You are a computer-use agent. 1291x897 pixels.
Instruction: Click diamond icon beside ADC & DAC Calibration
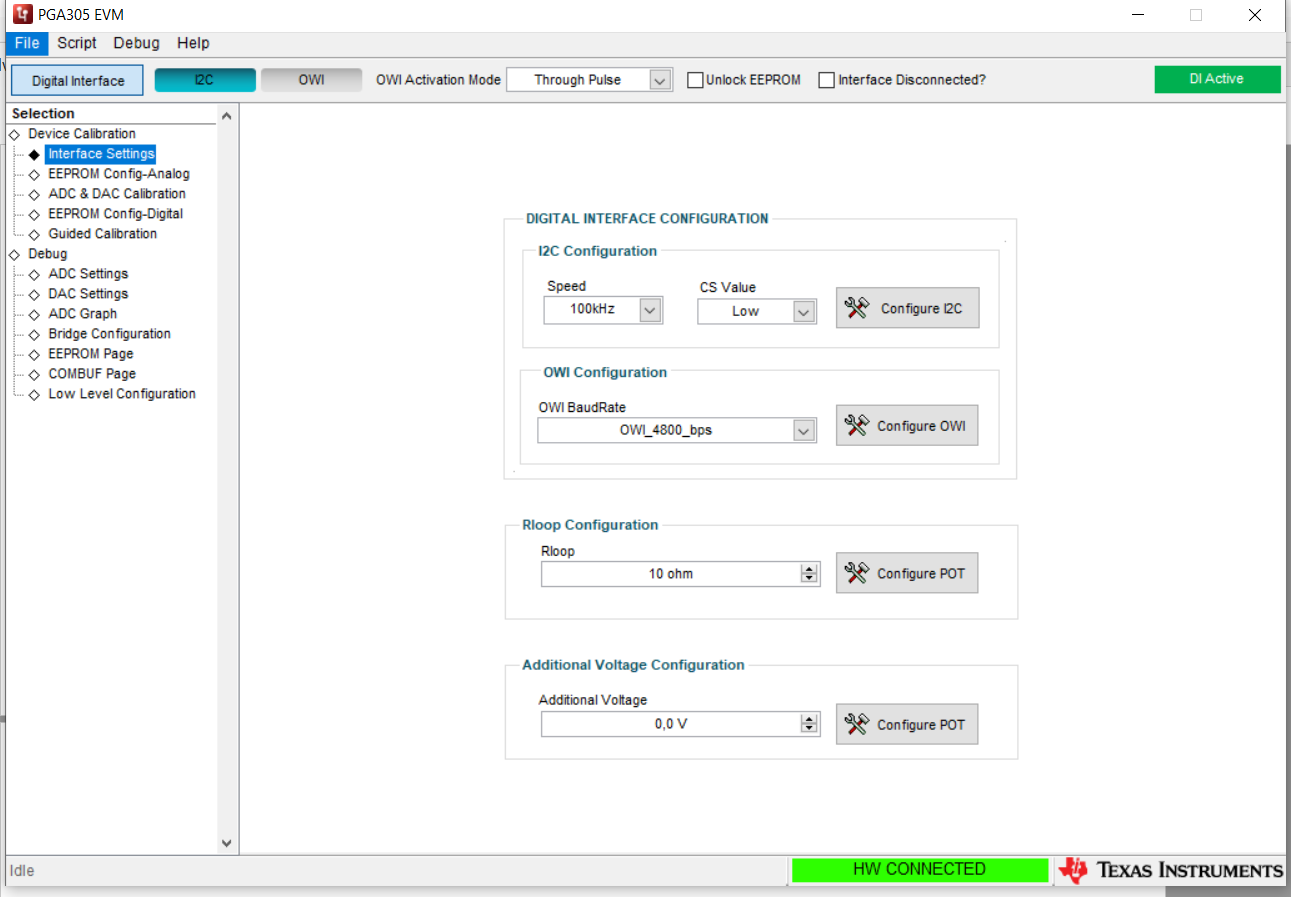(x=34, y=194)
